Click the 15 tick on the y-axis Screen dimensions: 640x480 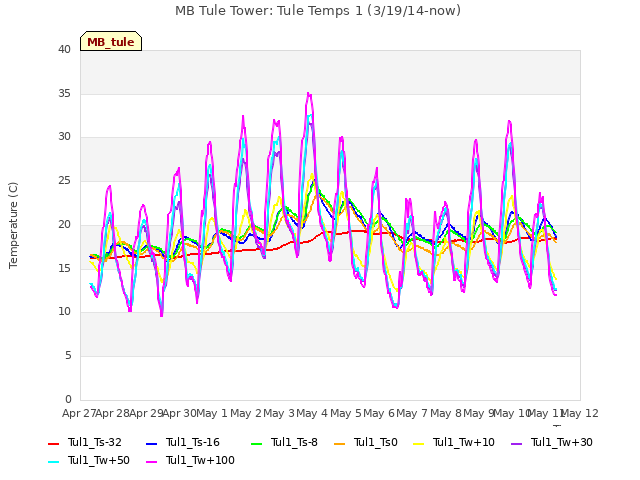point(64,268)
